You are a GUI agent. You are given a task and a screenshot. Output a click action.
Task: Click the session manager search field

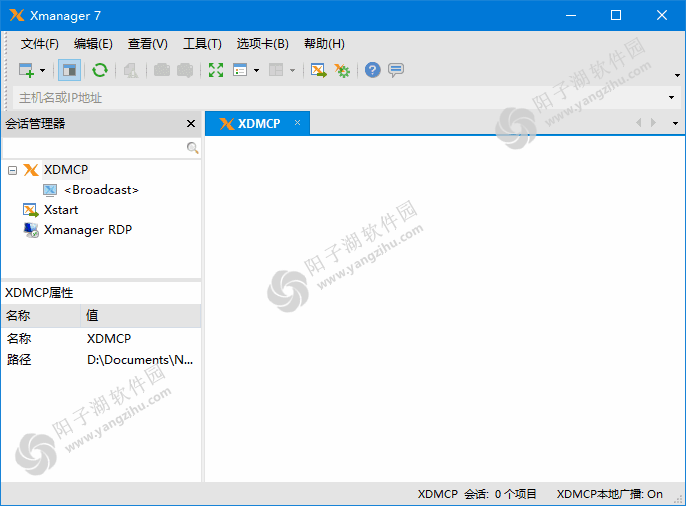point(94,148)
